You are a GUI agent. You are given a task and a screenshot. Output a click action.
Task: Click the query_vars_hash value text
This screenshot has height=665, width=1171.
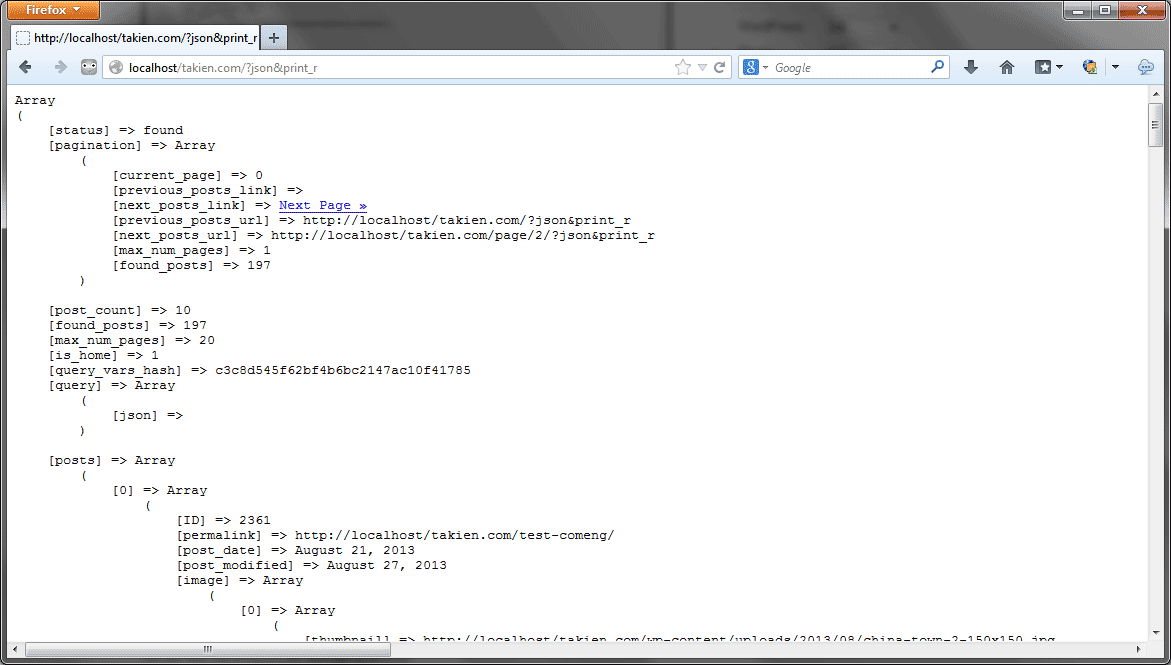pyautogui.click(x=343, y=370)
